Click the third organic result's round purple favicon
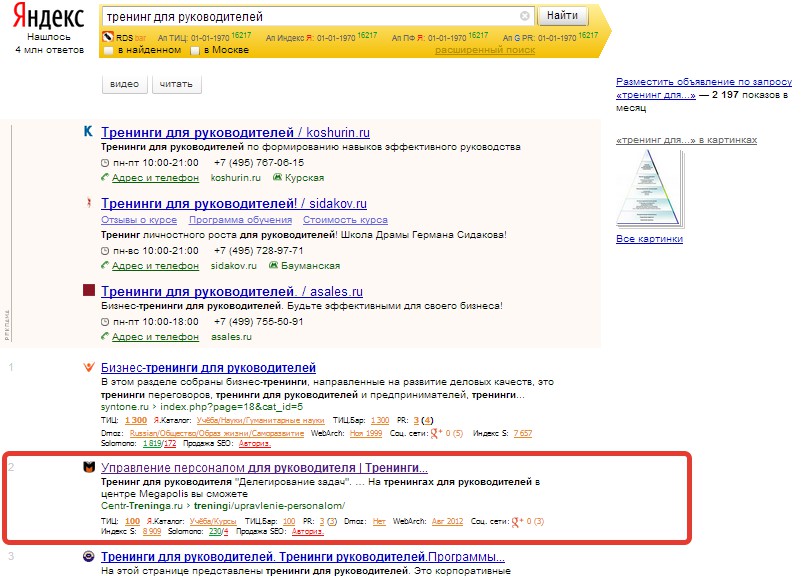811x576 pixels. click(89, 556)
